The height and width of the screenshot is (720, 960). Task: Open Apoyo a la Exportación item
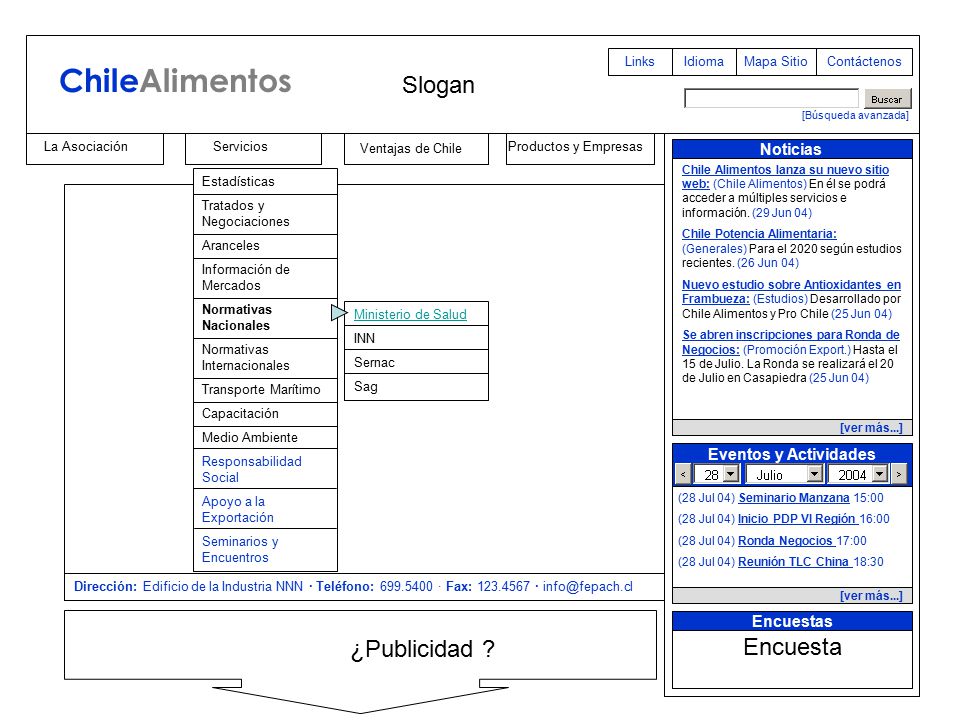point(265,509)
